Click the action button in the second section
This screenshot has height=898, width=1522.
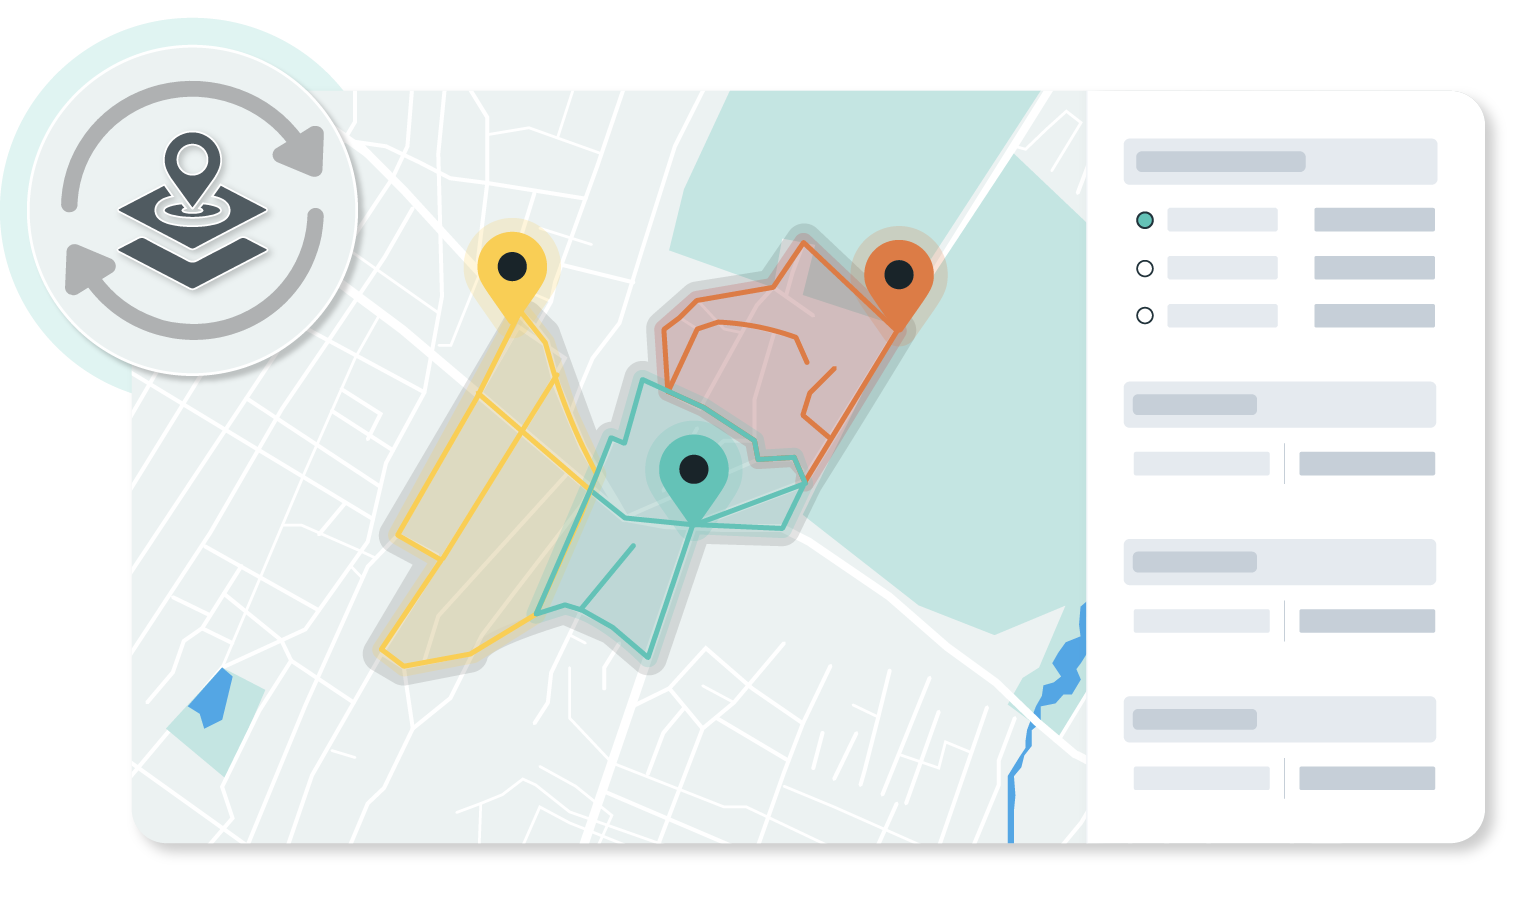[1366, 463]
